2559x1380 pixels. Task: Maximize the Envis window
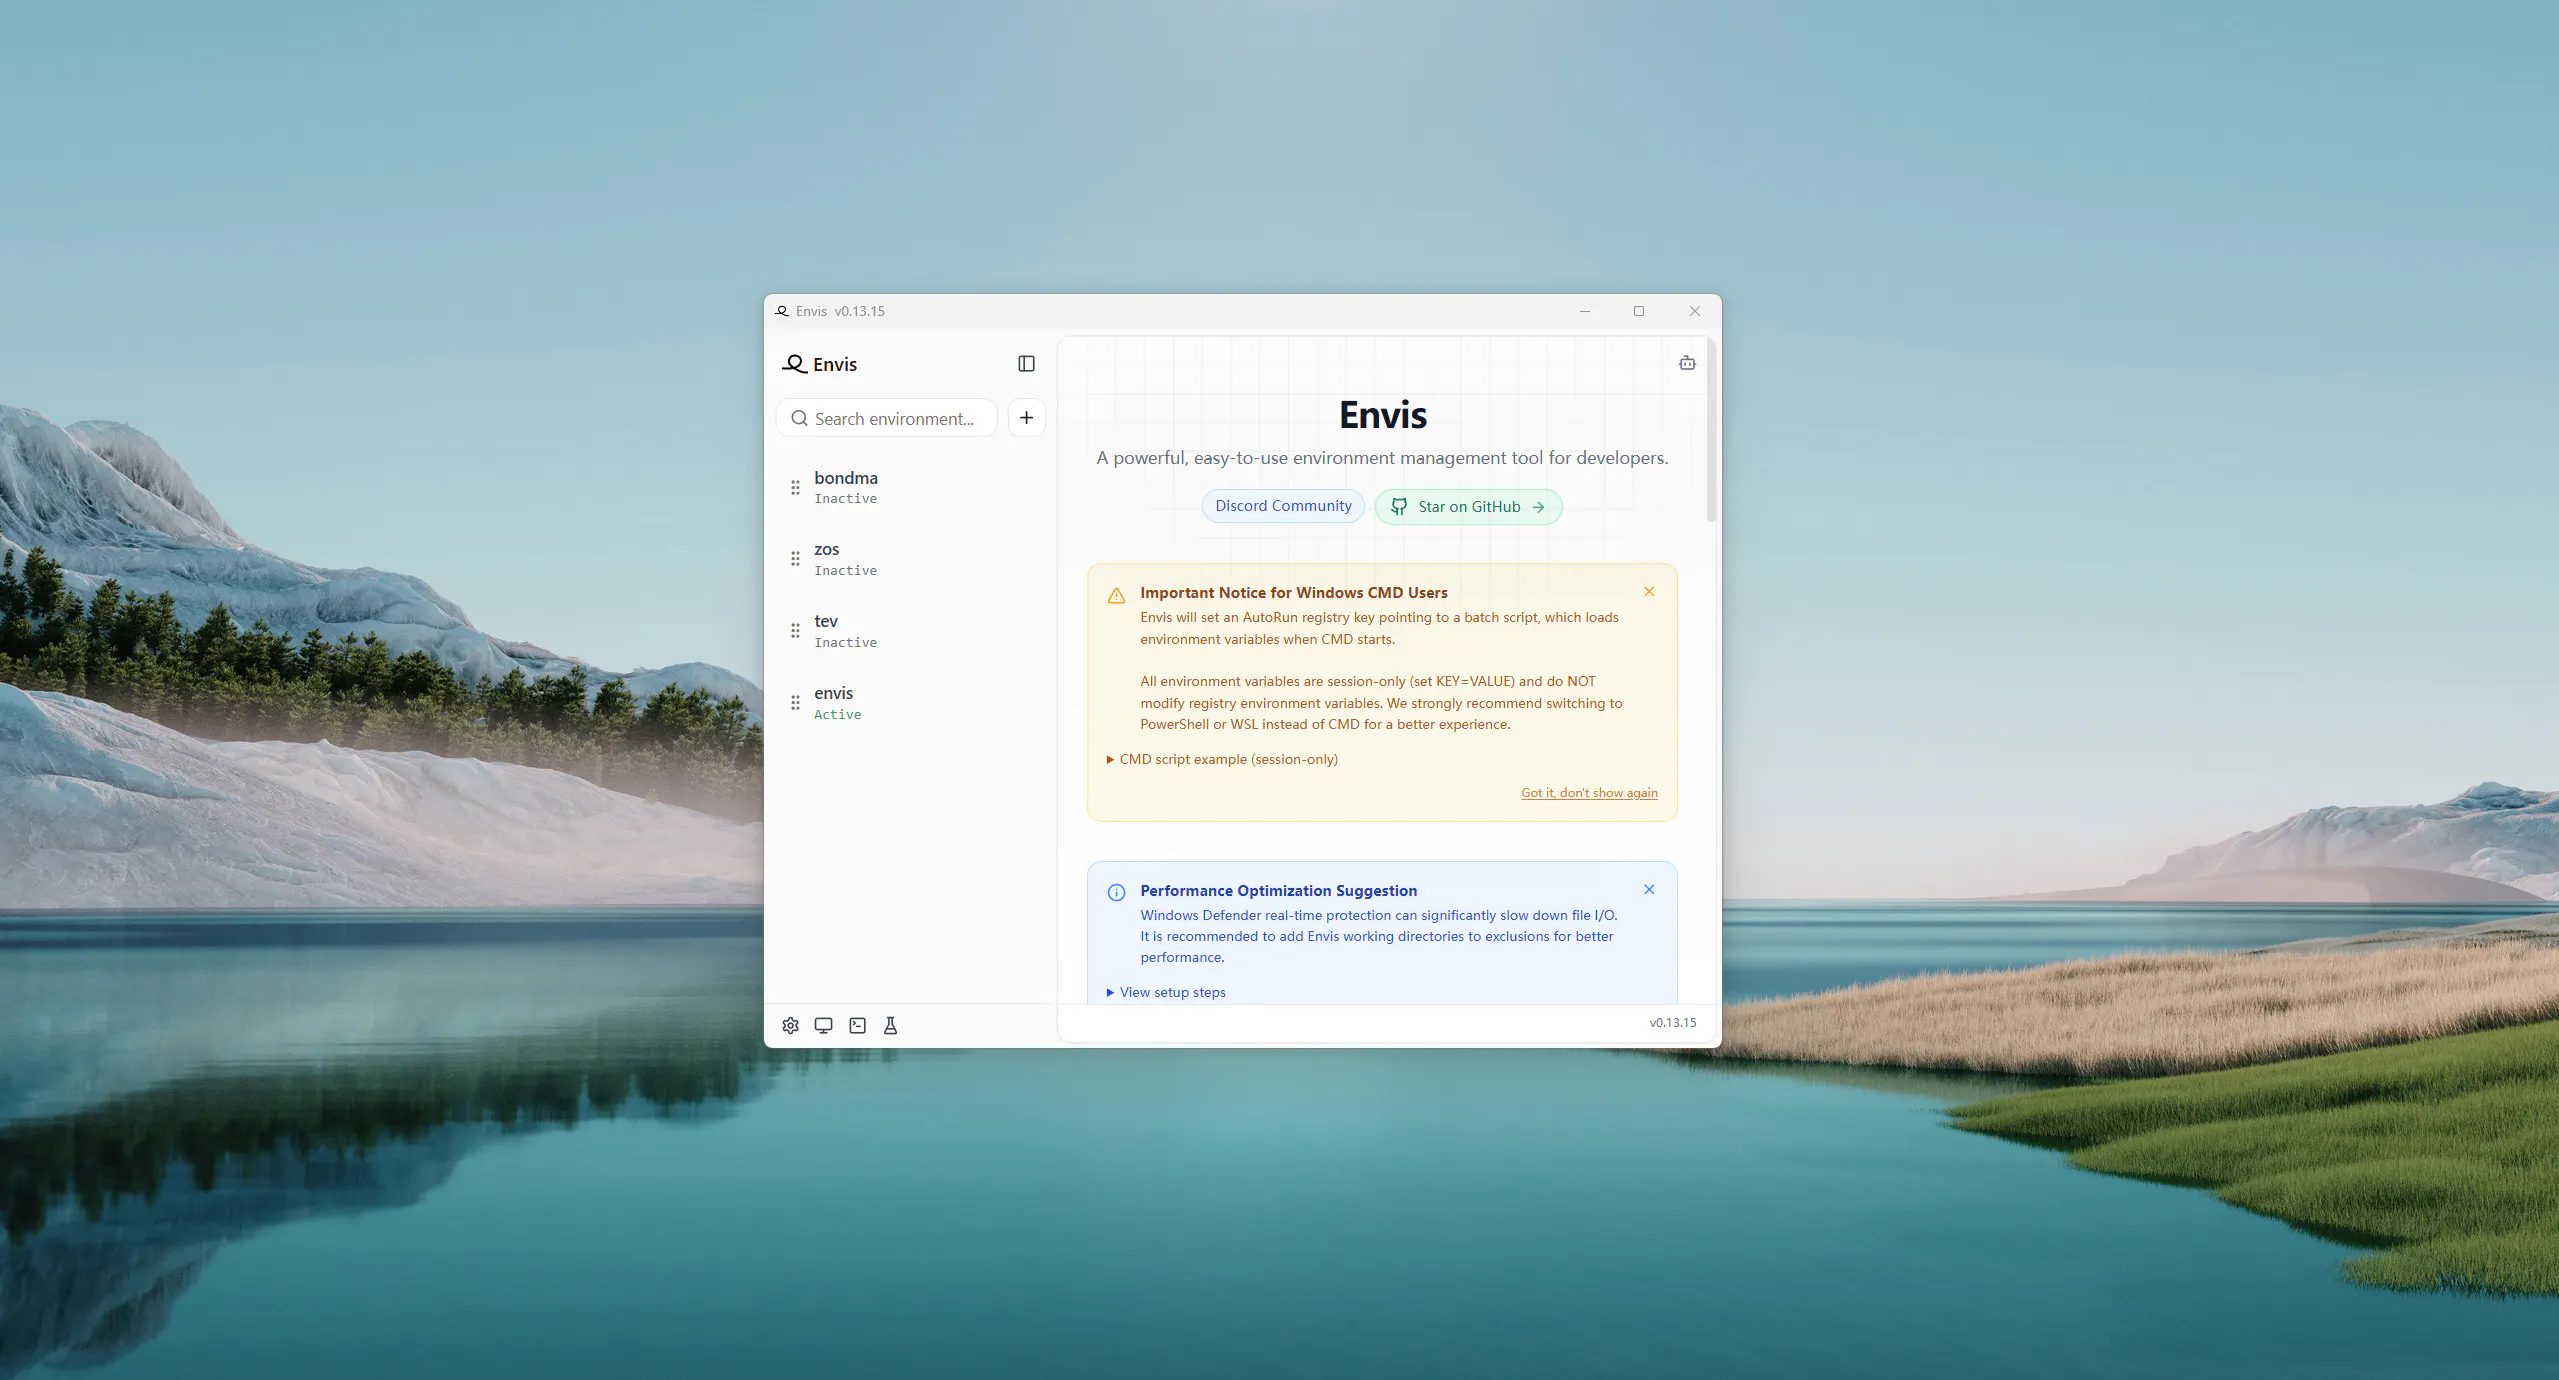[1639, 311]
